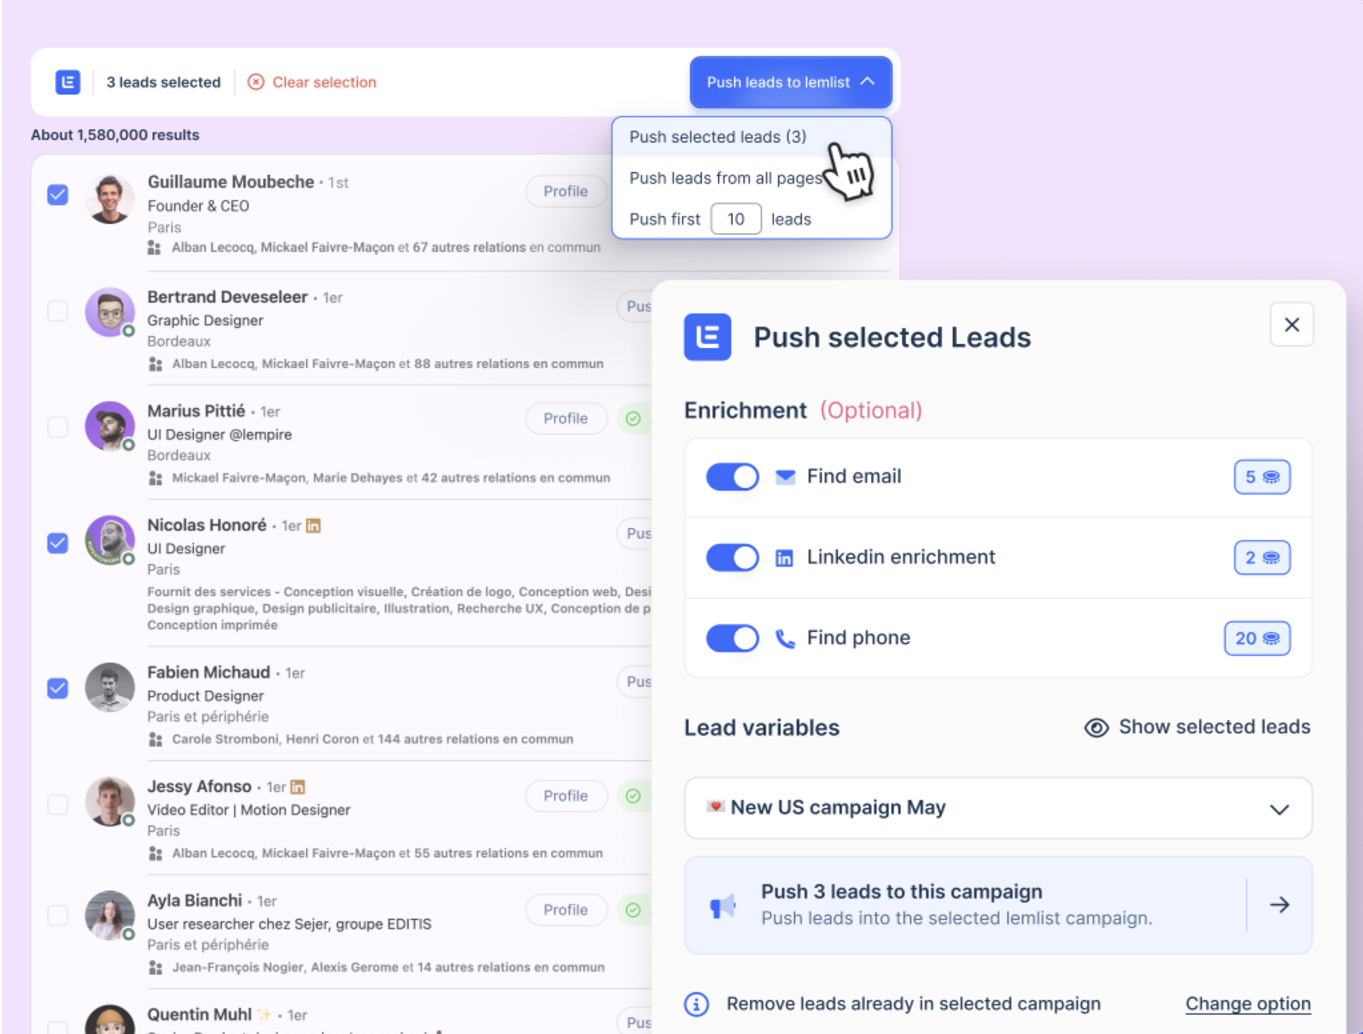1363x1034 pixels.
Task: Click the LinkedIn badge next to Nicolas Honoré
Action: point(313,526)
